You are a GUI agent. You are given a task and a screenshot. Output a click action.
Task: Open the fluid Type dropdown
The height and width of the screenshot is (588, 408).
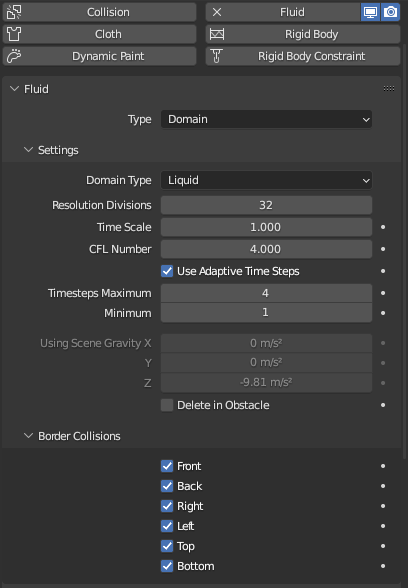pyautogui.click(x=266, y=119)
